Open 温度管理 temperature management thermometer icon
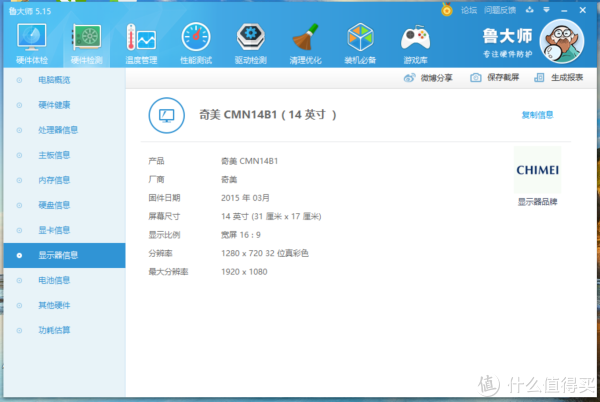The height and width of the screenshot is (402, 600). pyautogui.click(x=141, y=37)
